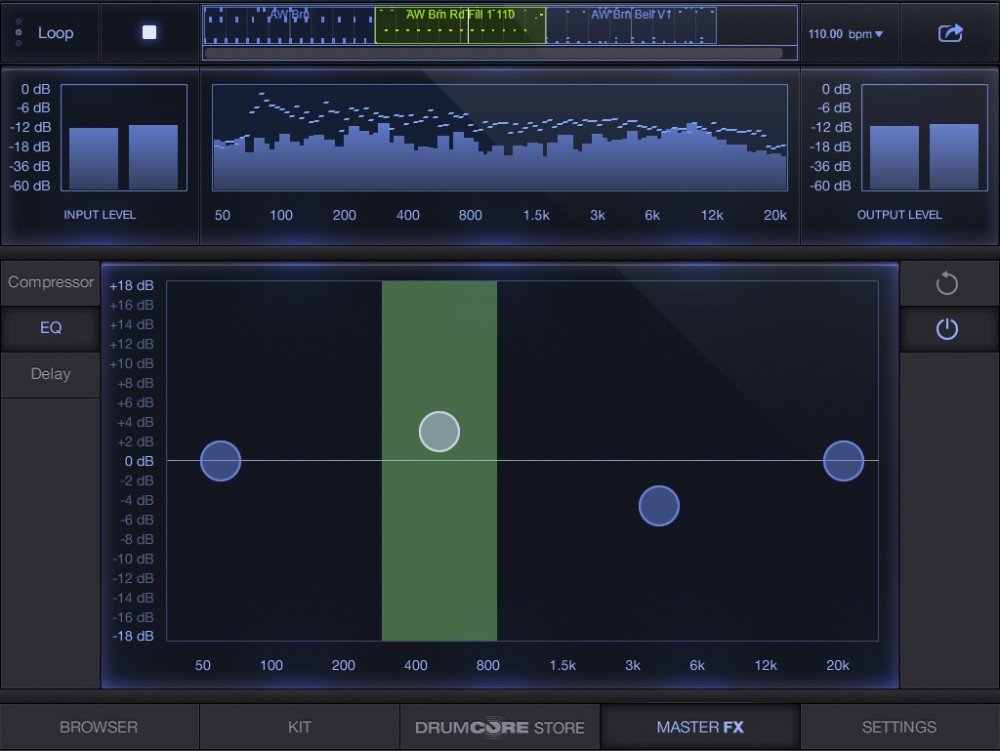Open the share/export icon

point(950,33)
